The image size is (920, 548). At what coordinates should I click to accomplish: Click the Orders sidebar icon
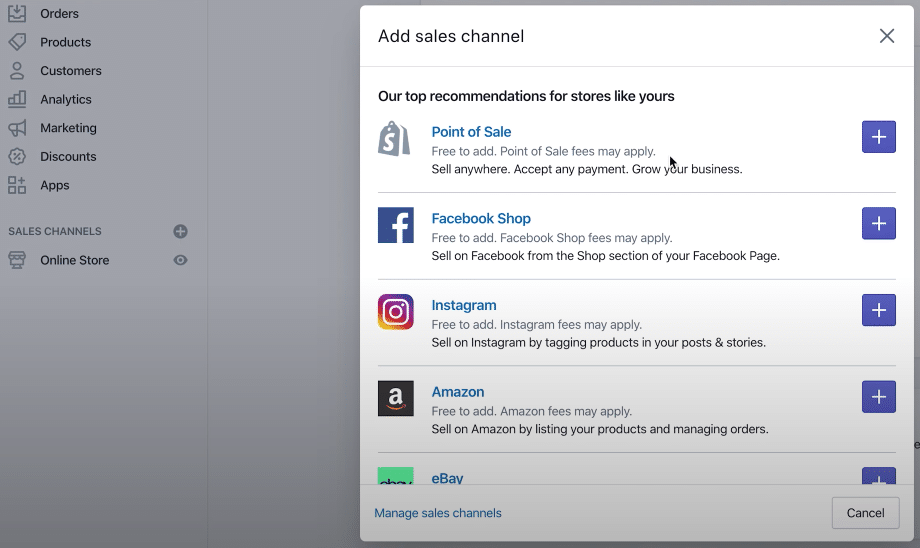click(17, 13)
